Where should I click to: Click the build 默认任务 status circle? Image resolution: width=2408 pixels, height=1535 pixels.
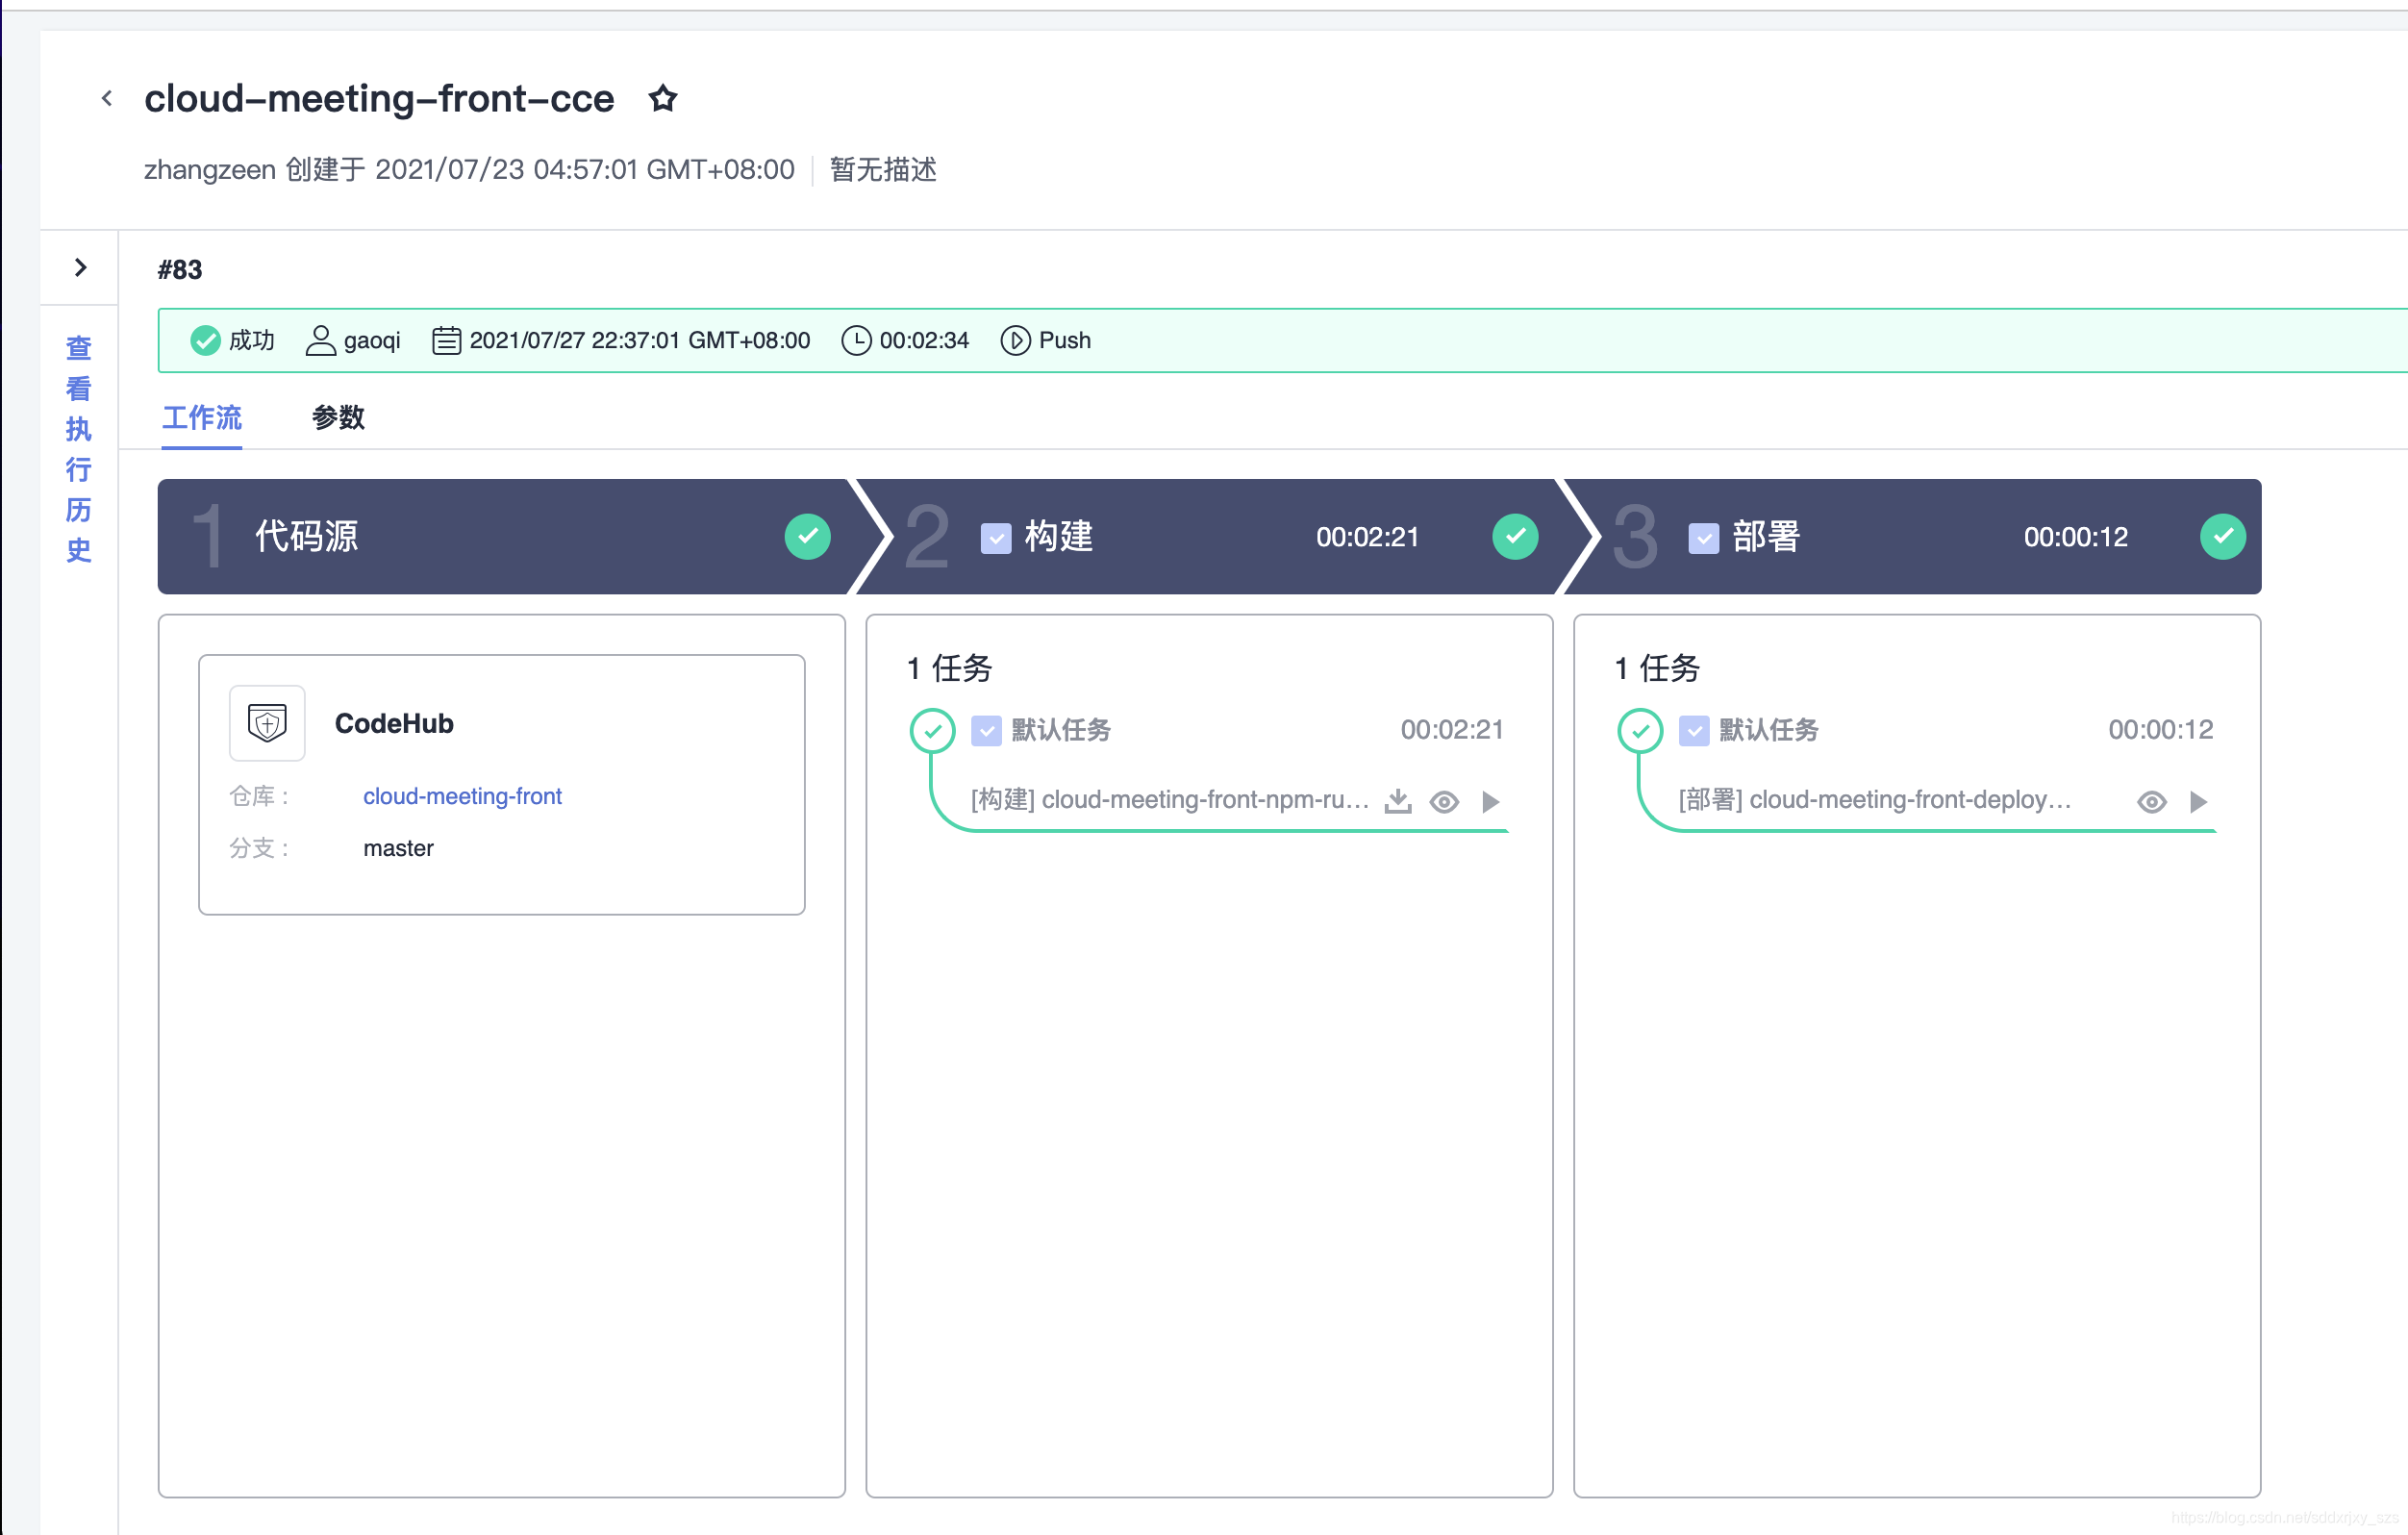pyautogui.click(x=932, y=730)
